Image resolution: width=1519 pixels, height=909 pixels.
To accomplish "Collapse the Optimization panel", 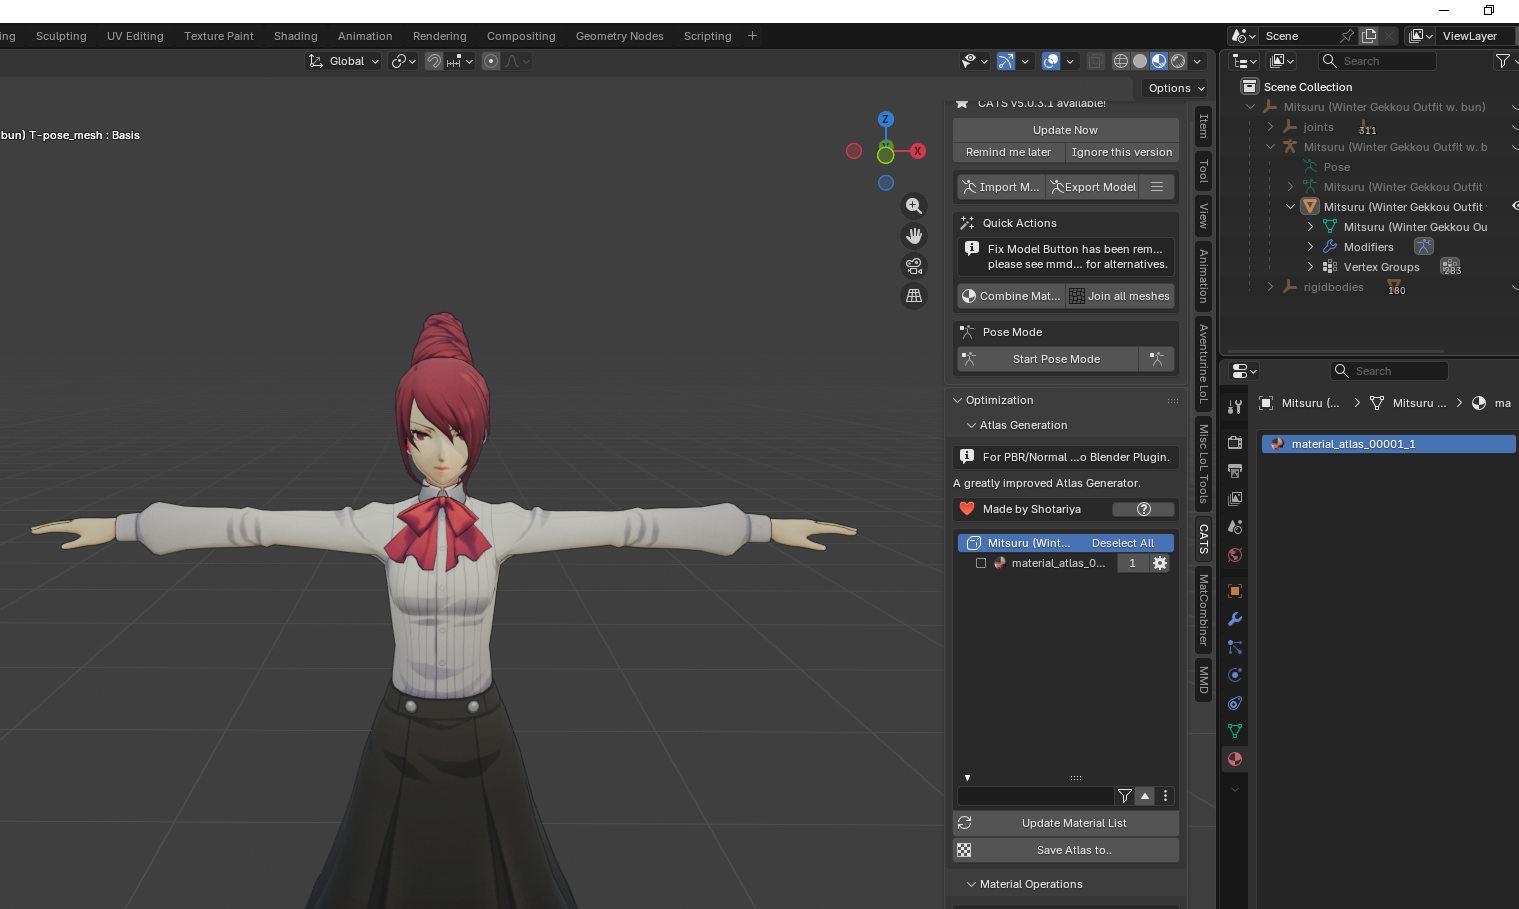I will tap(958, 400).
